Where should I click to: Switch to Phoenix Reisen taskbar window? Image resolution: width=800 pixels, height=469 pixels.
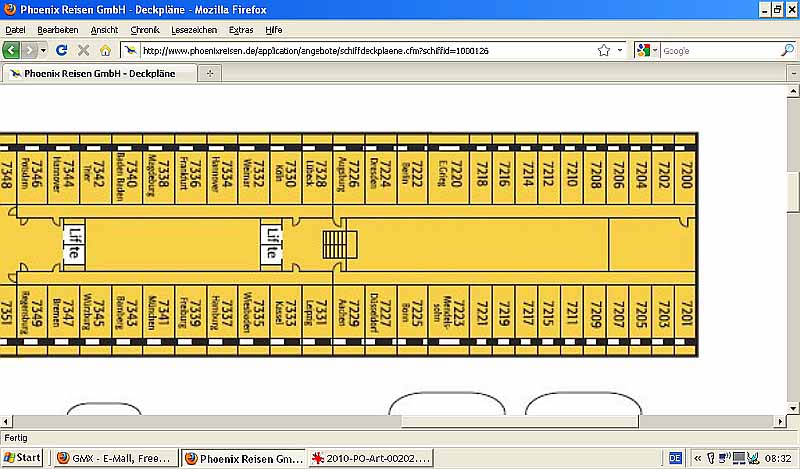pos(244,458)
